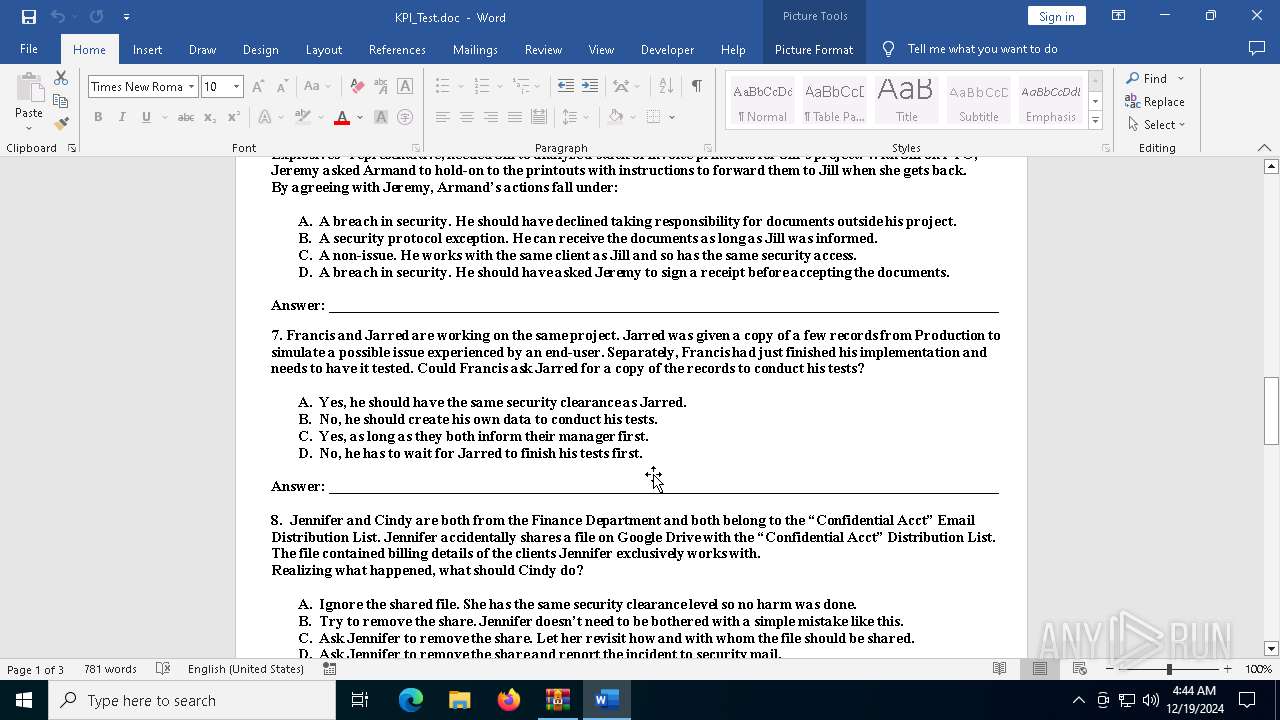Decrease font size with Shrink Font
Image resolution: width=1280 pixels, height=720 pixels.
[x=282, y=87]
